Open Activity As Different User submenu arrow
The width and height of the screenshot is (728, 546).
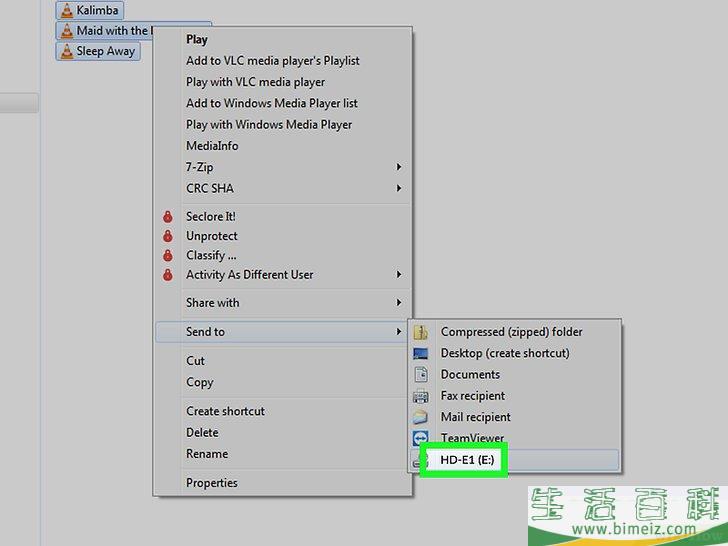(399, 275)
